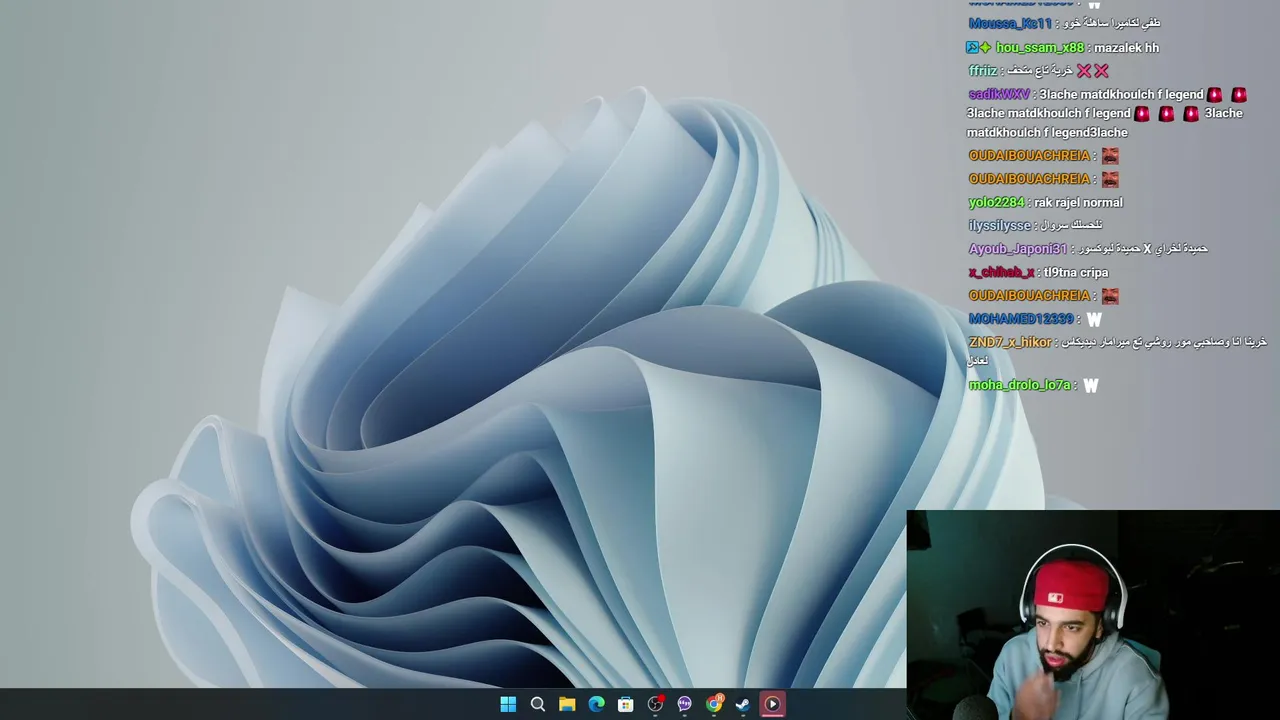Image resolution: width=1280 pixels, height=720 pixels.
Task: Open Microsoft Edge browser
Action: coord(596,704)
